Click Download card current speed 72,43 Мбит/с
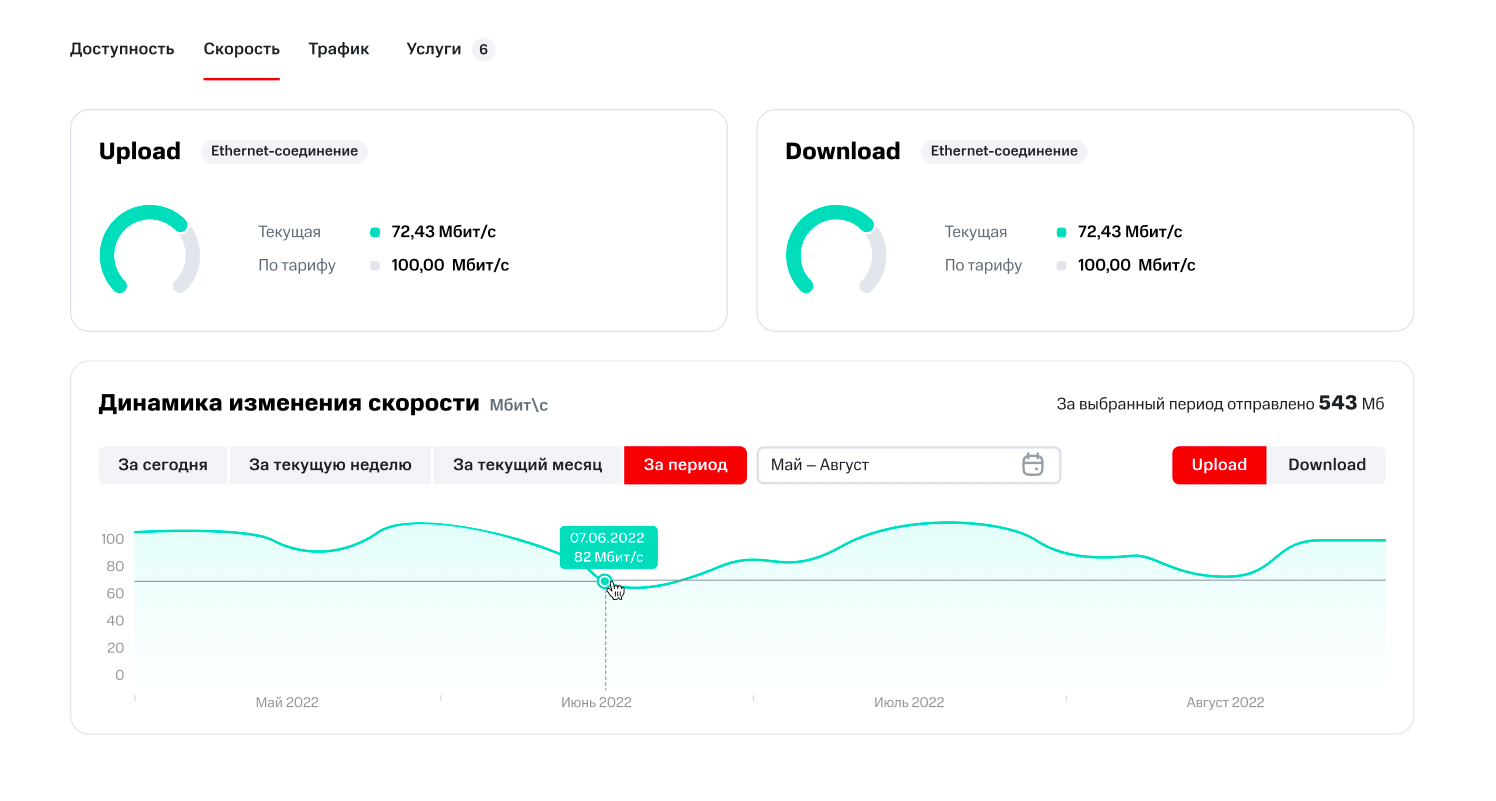The image size is (1496, 801). pos(1130,232)
